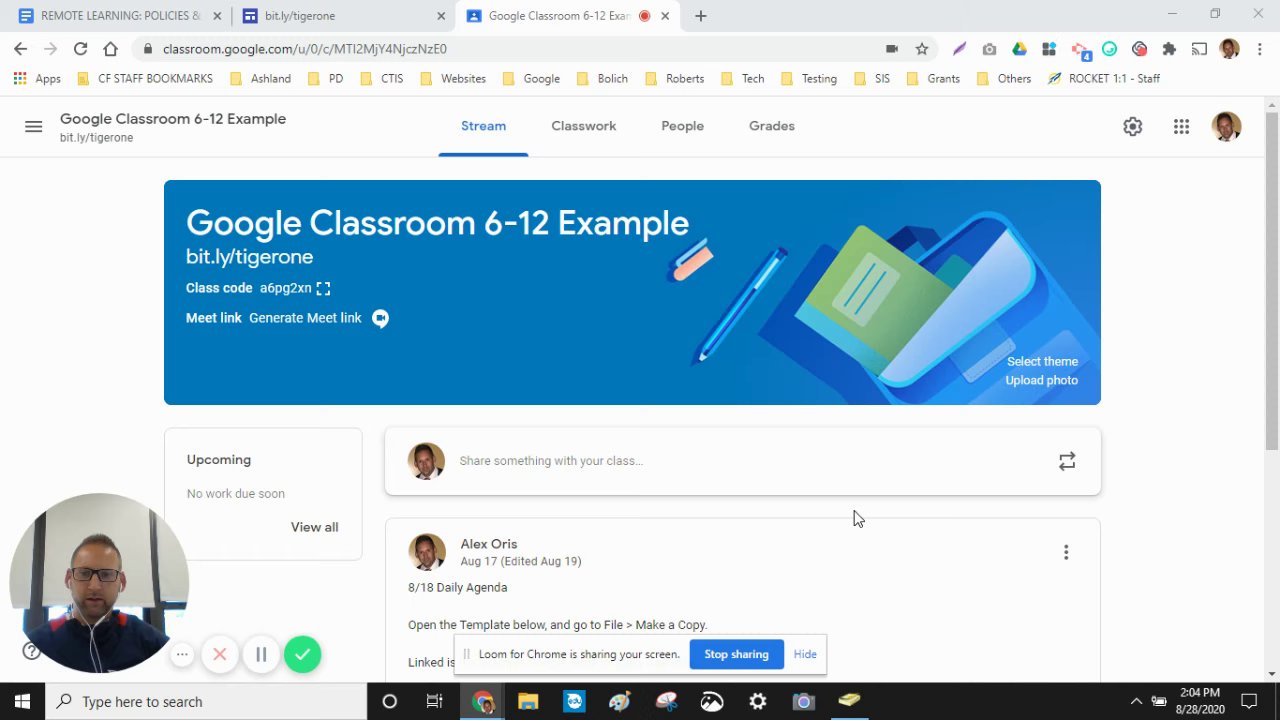Open File Explorer from the taskbar

(x=528, y=702)
